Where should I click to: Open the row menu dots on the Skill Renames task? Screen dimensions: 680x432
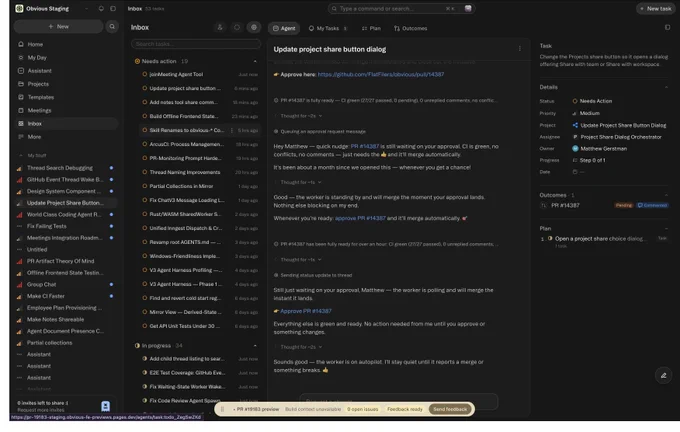coord(232,130)
